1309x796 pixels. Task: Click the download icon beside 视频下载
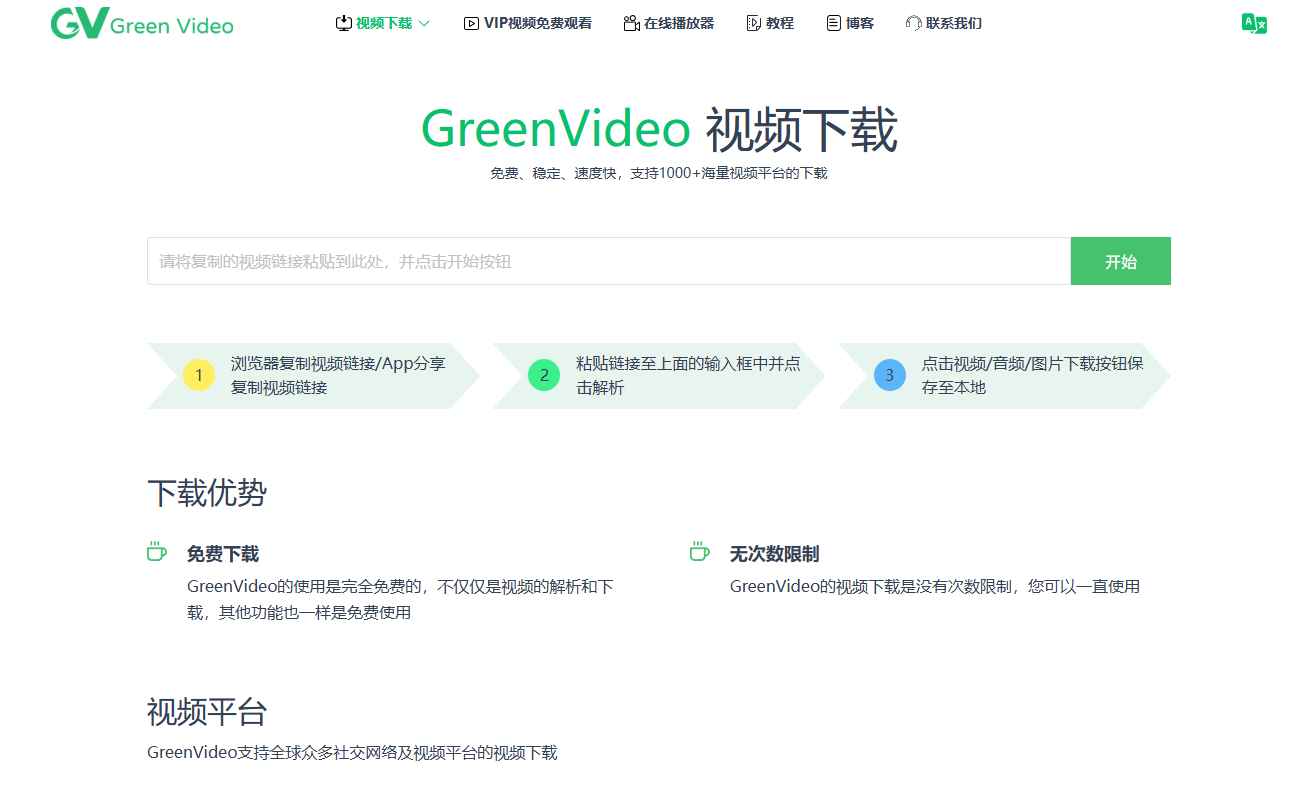(344, 23)
